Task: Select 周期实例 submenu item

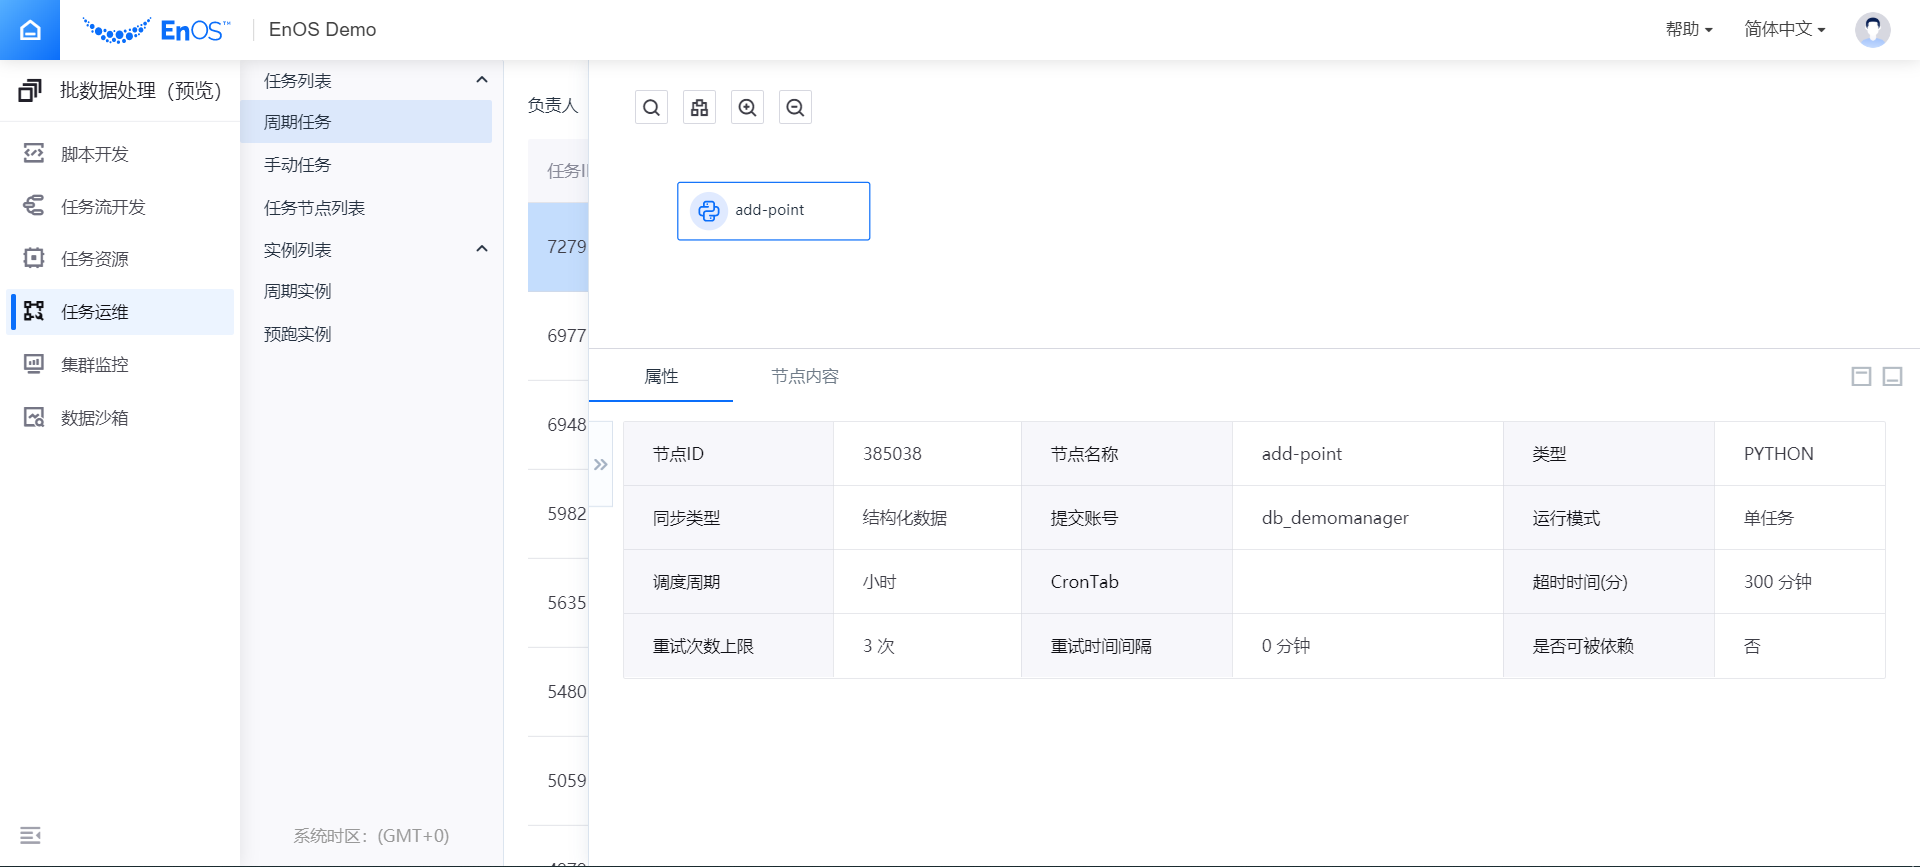Action: (366, 291)
